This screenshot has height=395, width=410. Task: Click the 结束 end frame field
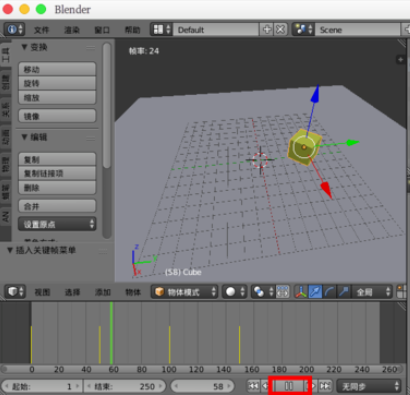tap(124, 386)
